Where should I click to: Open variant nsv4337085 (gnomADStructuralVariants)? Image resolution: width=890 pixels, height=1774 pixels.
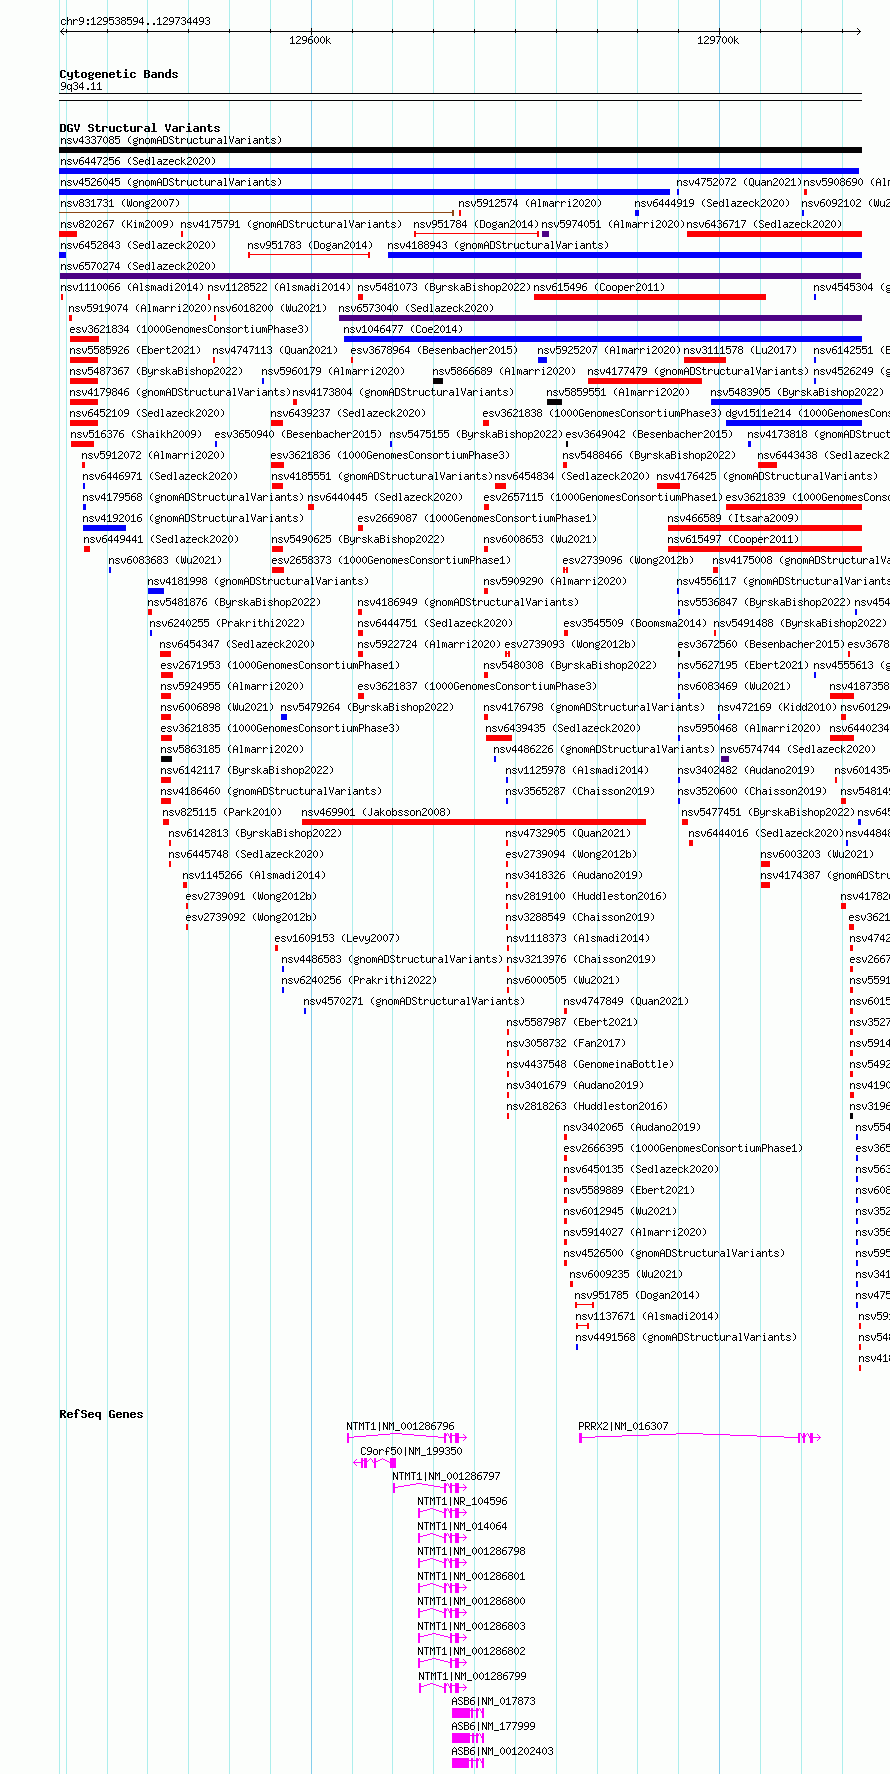[171, 140]
